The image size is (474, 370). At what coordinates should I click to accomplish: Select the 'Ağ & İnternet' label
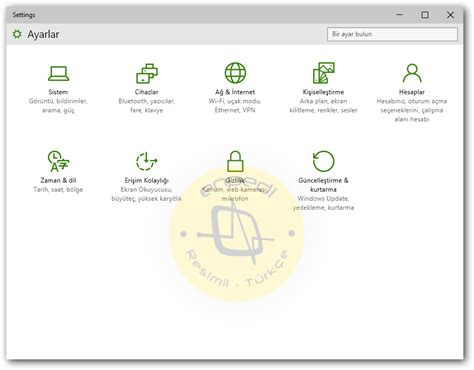(x=235, y=92)
